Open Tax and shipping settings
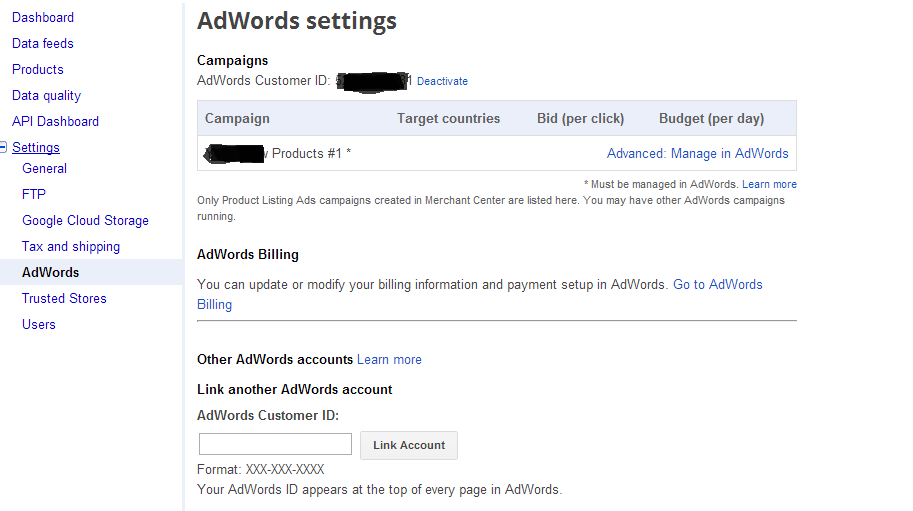 pos(70,247)
